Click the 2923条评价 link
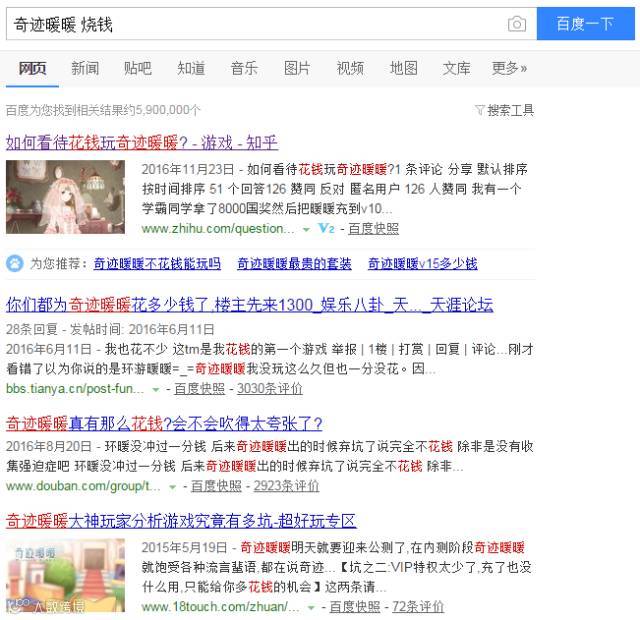This screenshot has height=620, width=640. click(286, 486)
